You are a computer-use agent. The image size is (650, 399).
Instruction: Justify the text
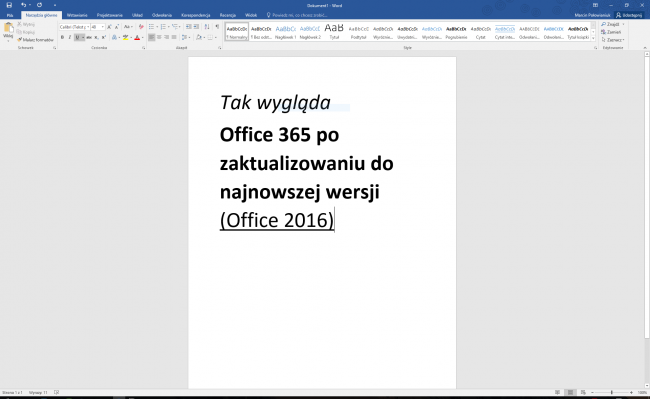coord(174,38)
